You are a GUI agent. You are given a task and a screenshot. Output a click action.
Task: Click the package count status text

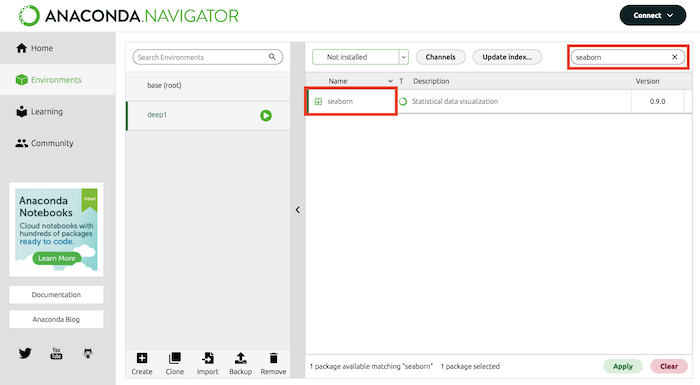[371, 366]
